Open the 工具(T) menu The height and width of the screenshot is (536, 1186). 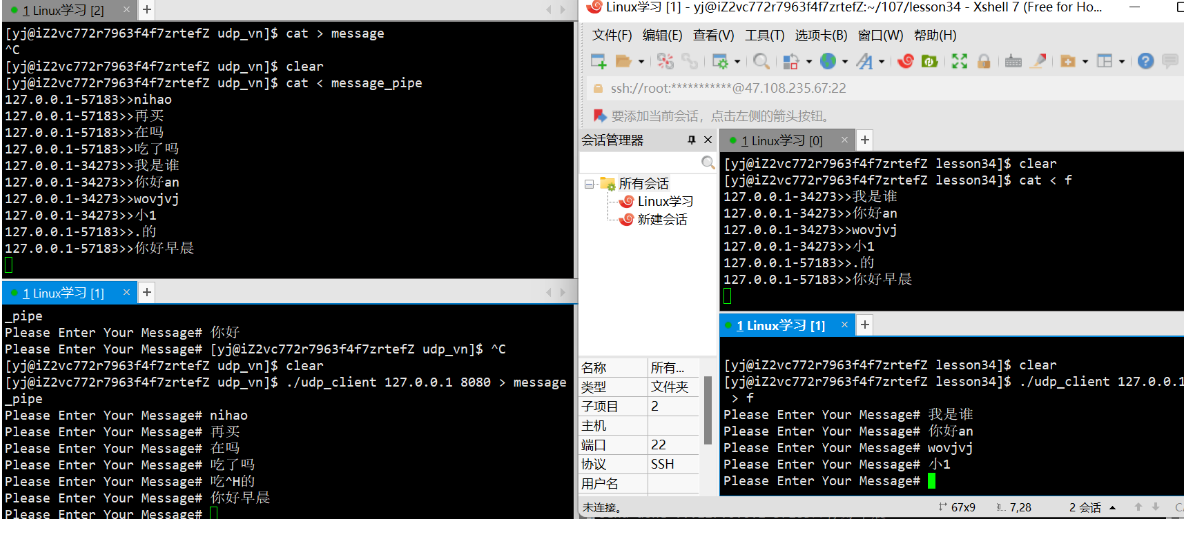[x=765, y=36]
